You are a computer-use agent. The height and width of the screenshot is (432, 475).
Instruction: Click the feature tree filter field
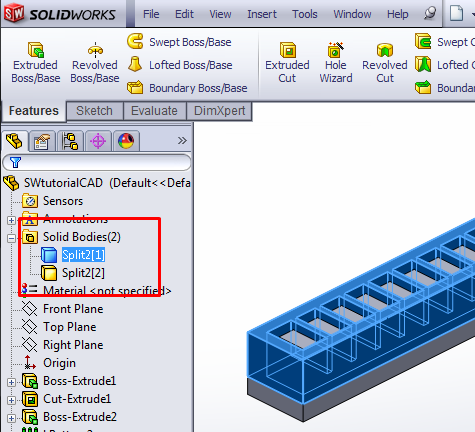[x=97, y=163]
